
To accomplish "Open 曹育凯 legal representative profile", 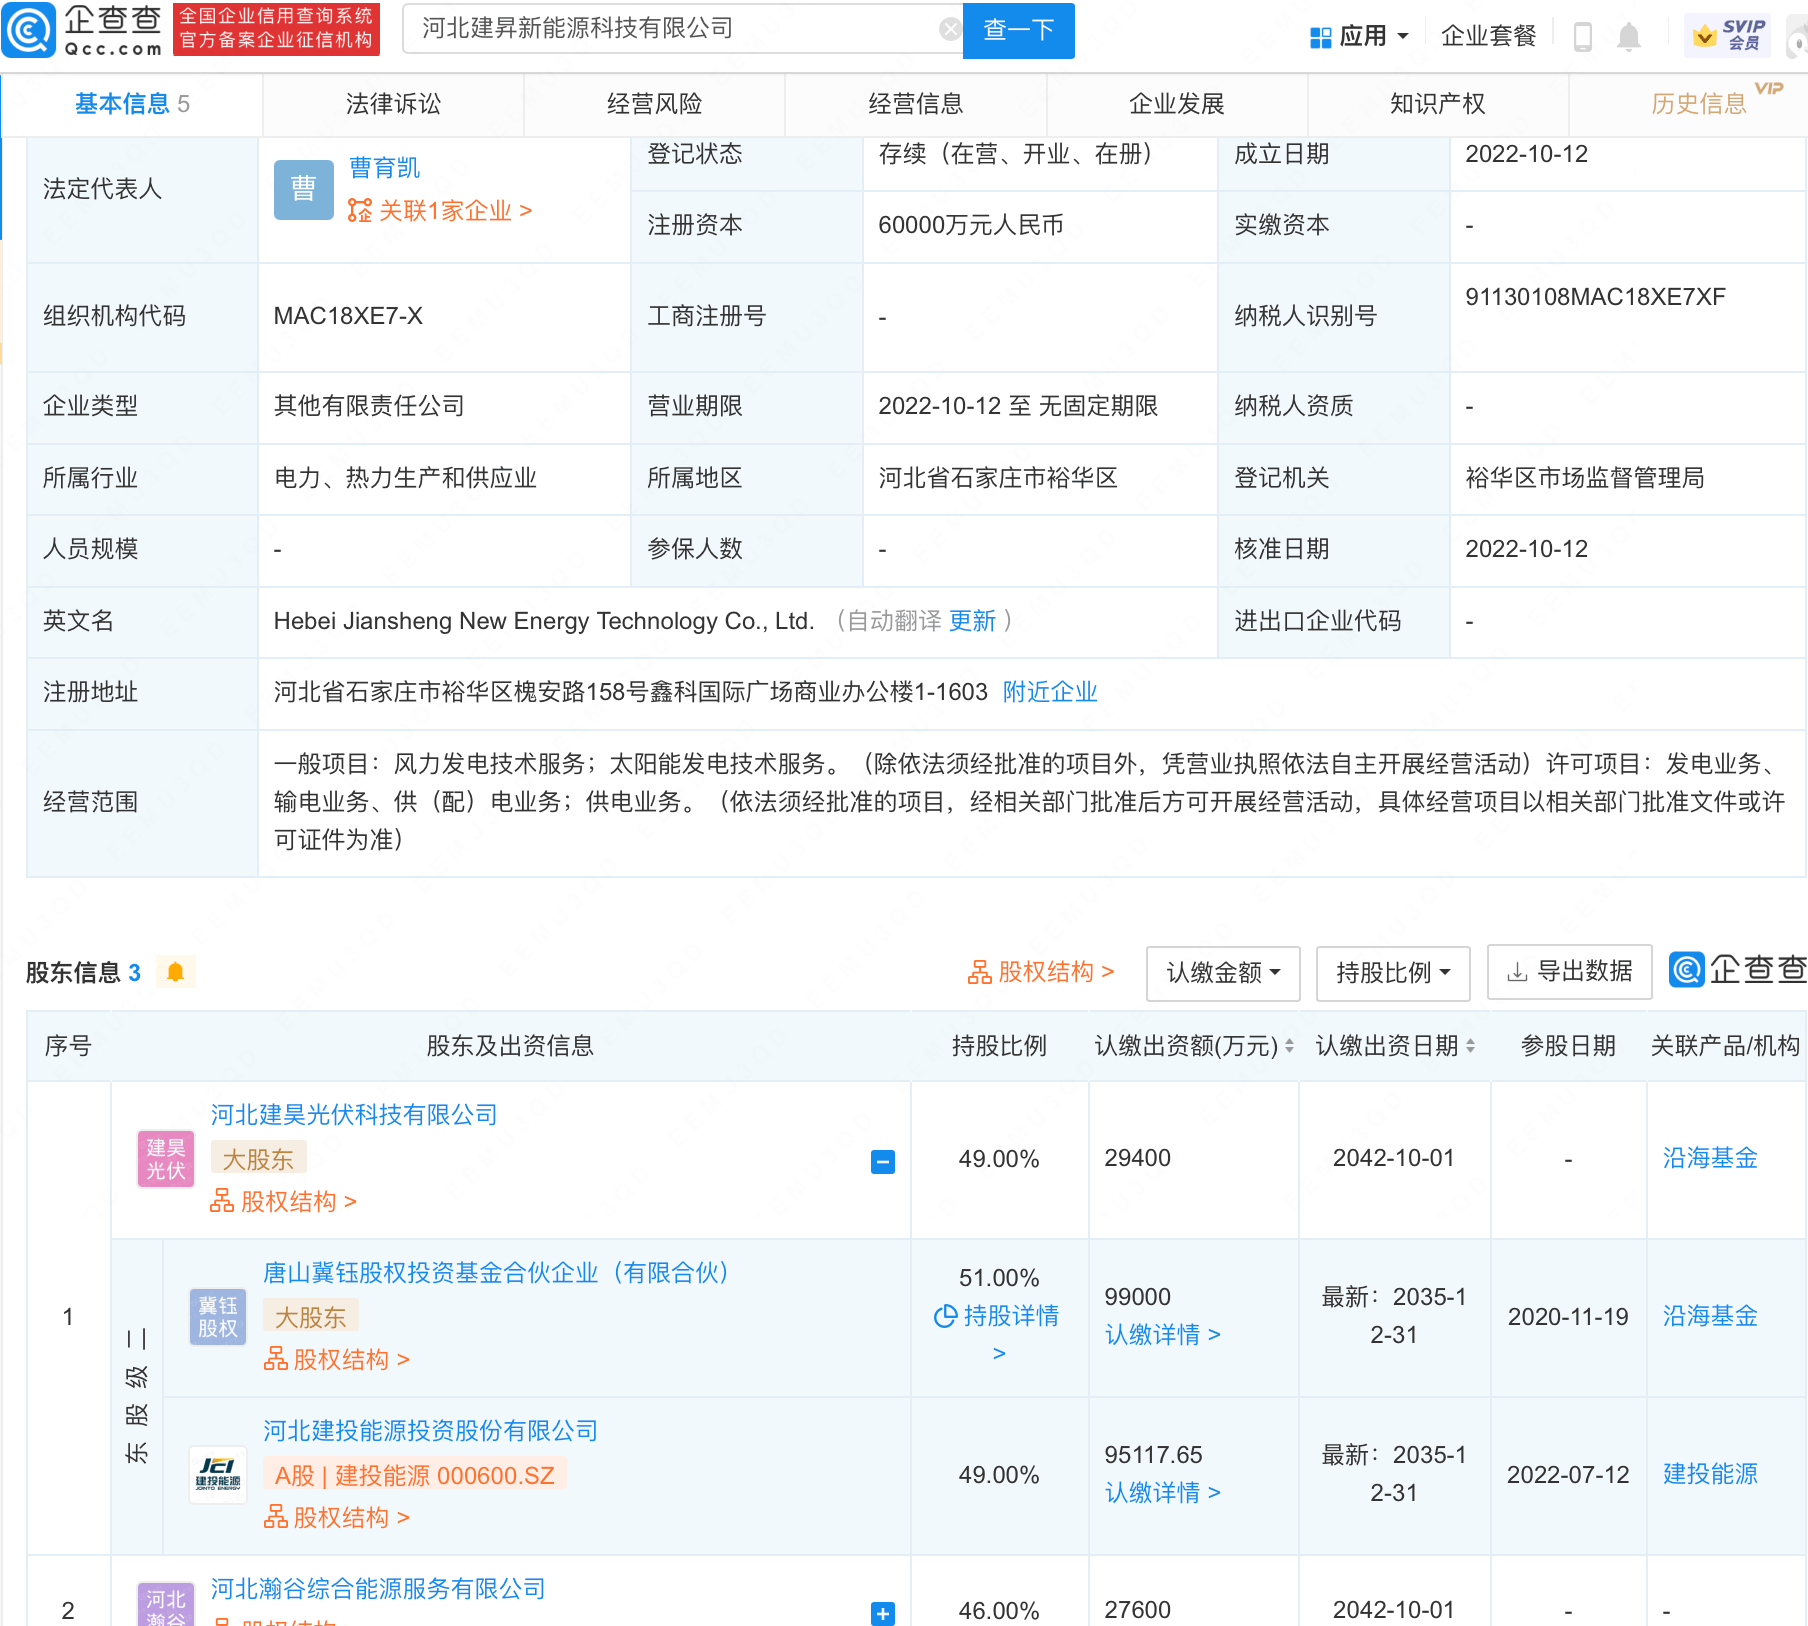I will [384, 168].
